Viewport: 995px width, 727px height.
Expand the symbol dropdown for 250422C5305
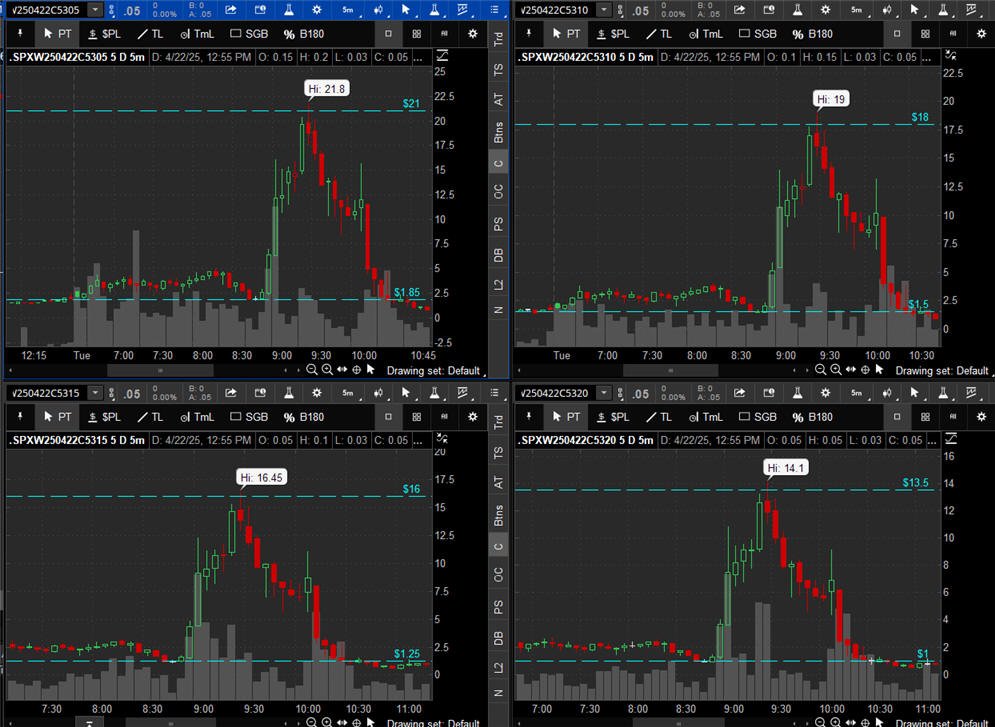click(x=94, y=9)
